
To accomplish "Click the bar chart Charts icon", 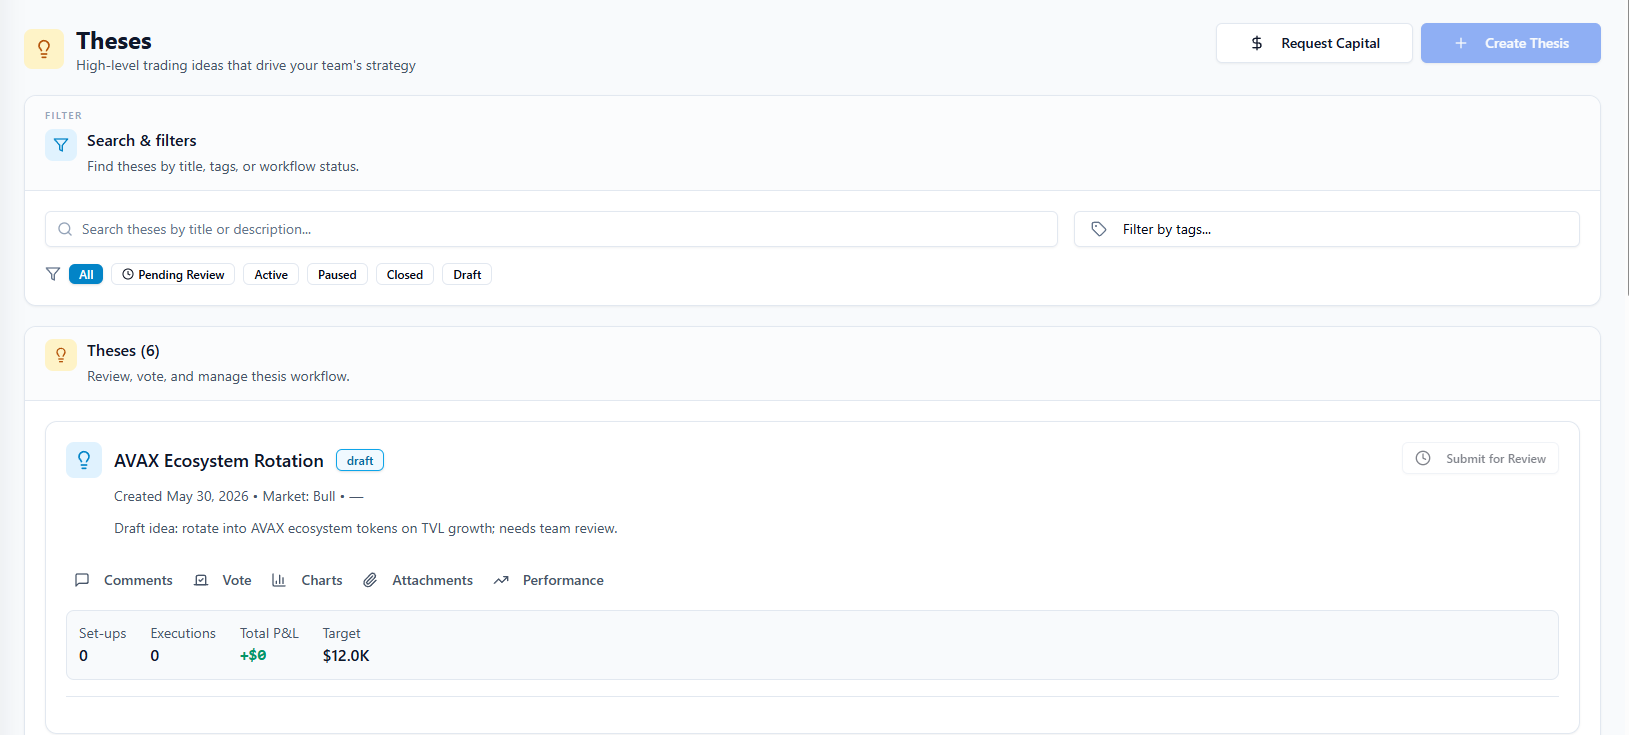I will [x=279, y=580].
